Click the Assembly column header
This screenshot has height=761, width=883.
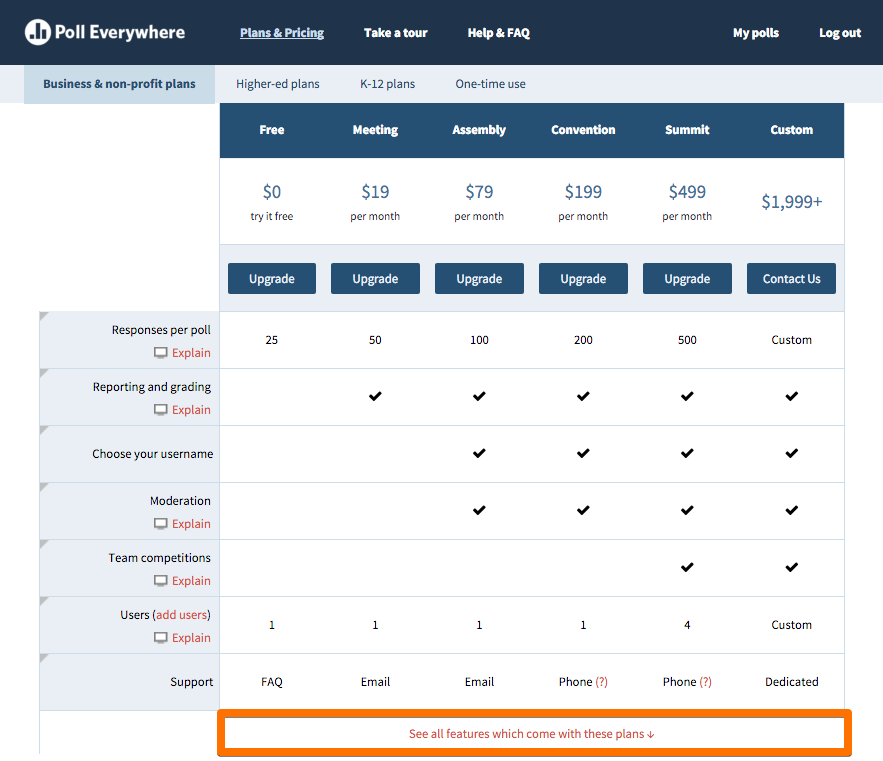coord(479,130)
